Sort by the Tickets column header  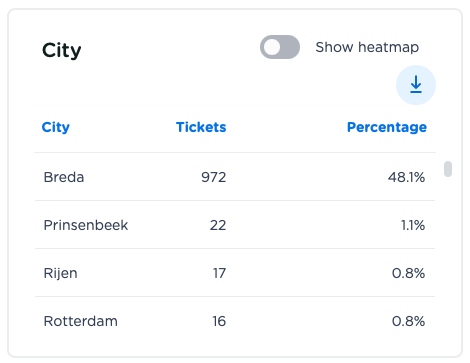pos(201,127)
